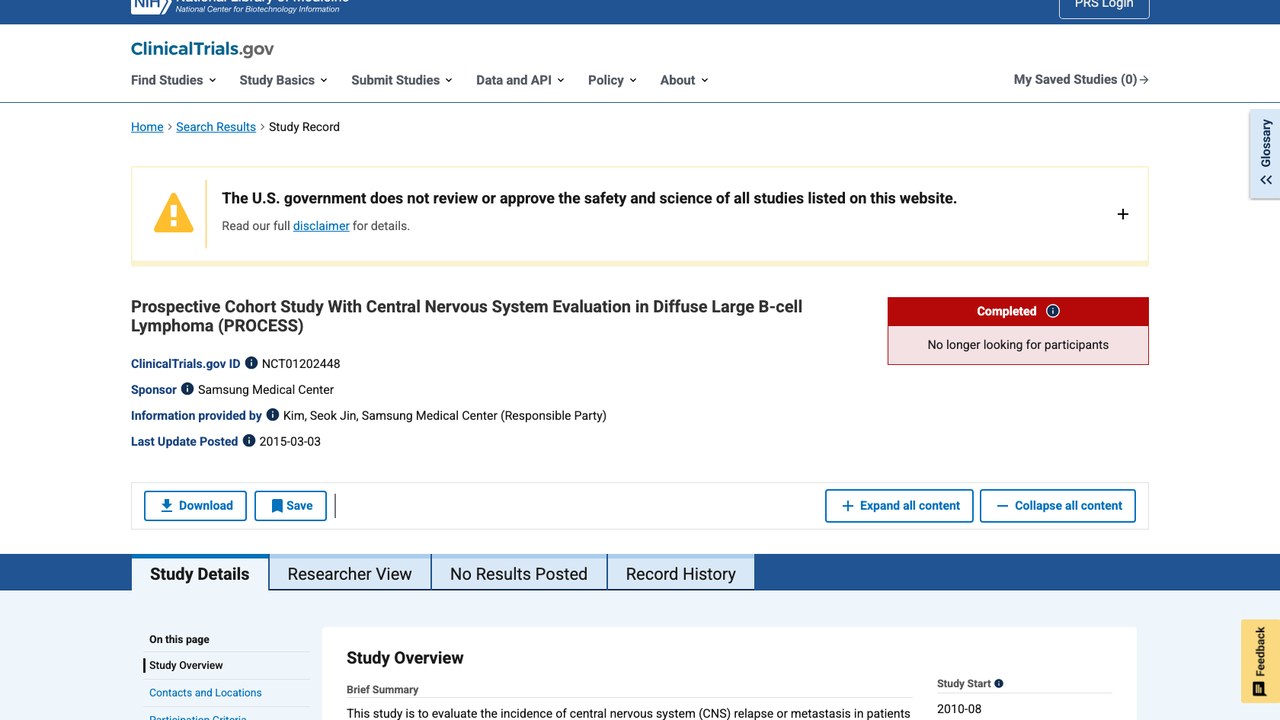Jump to Study Overview in page navigation
Screen dimensions: 1280x720
pyautogui.click(x=186, y=665)
